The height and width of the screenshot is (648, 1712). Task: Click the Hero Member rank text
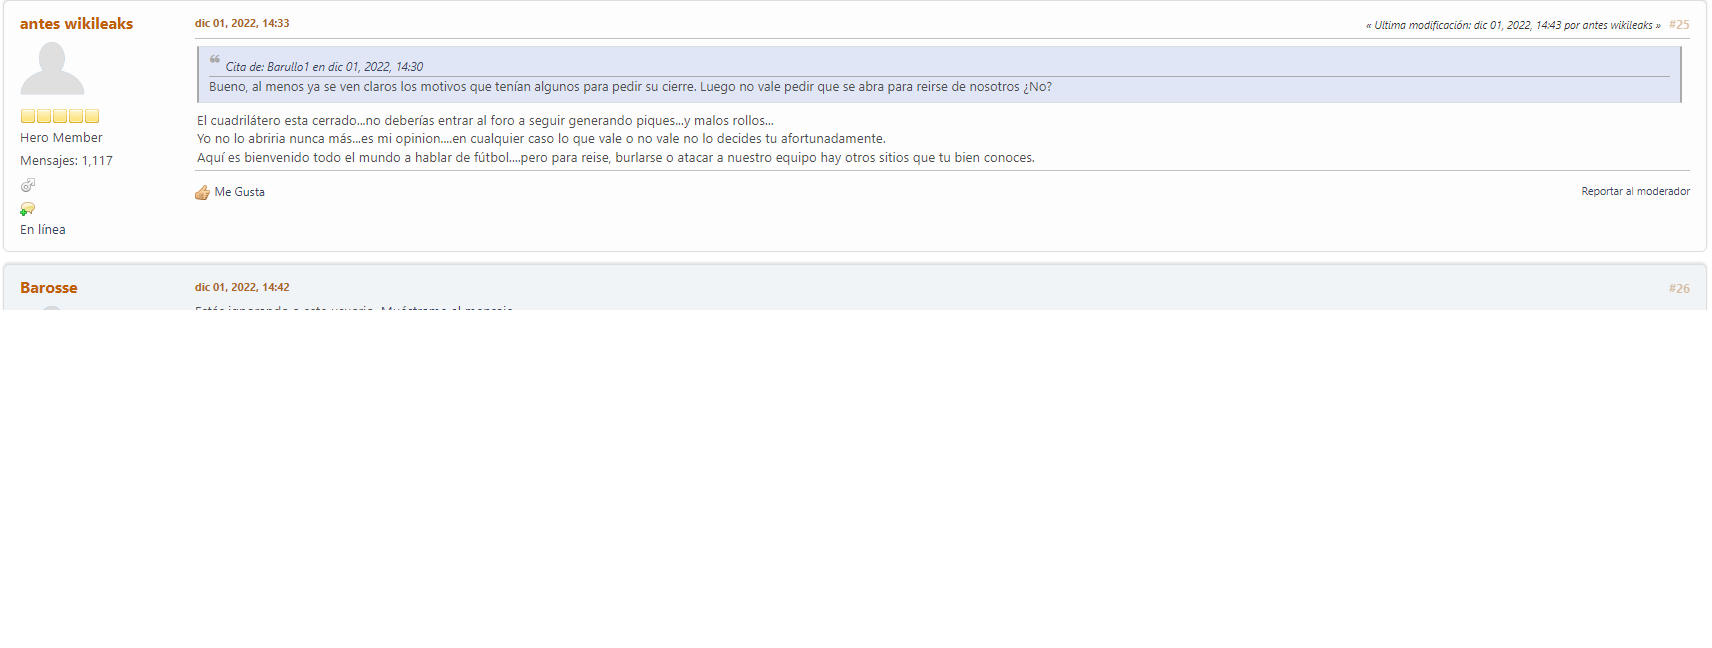tap(61, 138)
